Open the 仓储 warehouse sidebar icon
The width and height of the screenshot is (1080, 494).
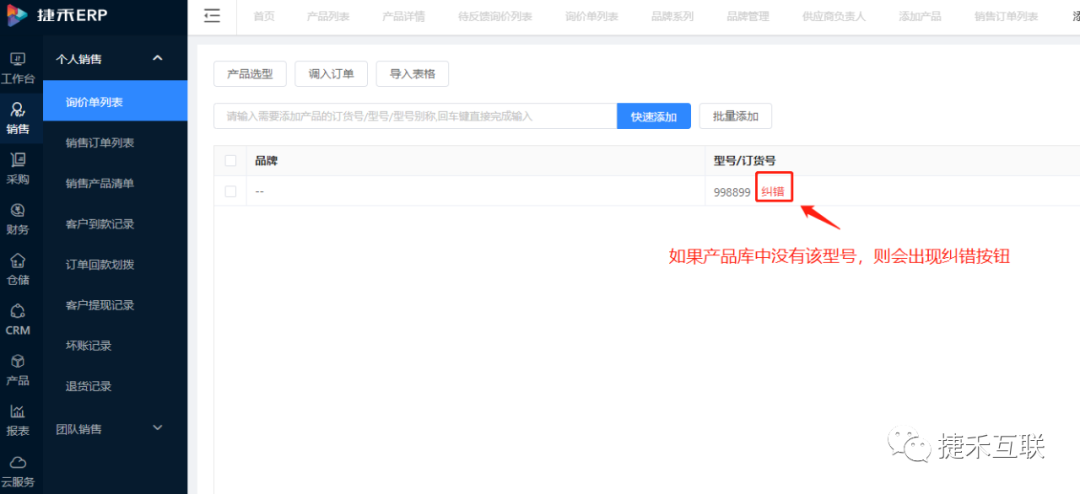tap(18, 269)
